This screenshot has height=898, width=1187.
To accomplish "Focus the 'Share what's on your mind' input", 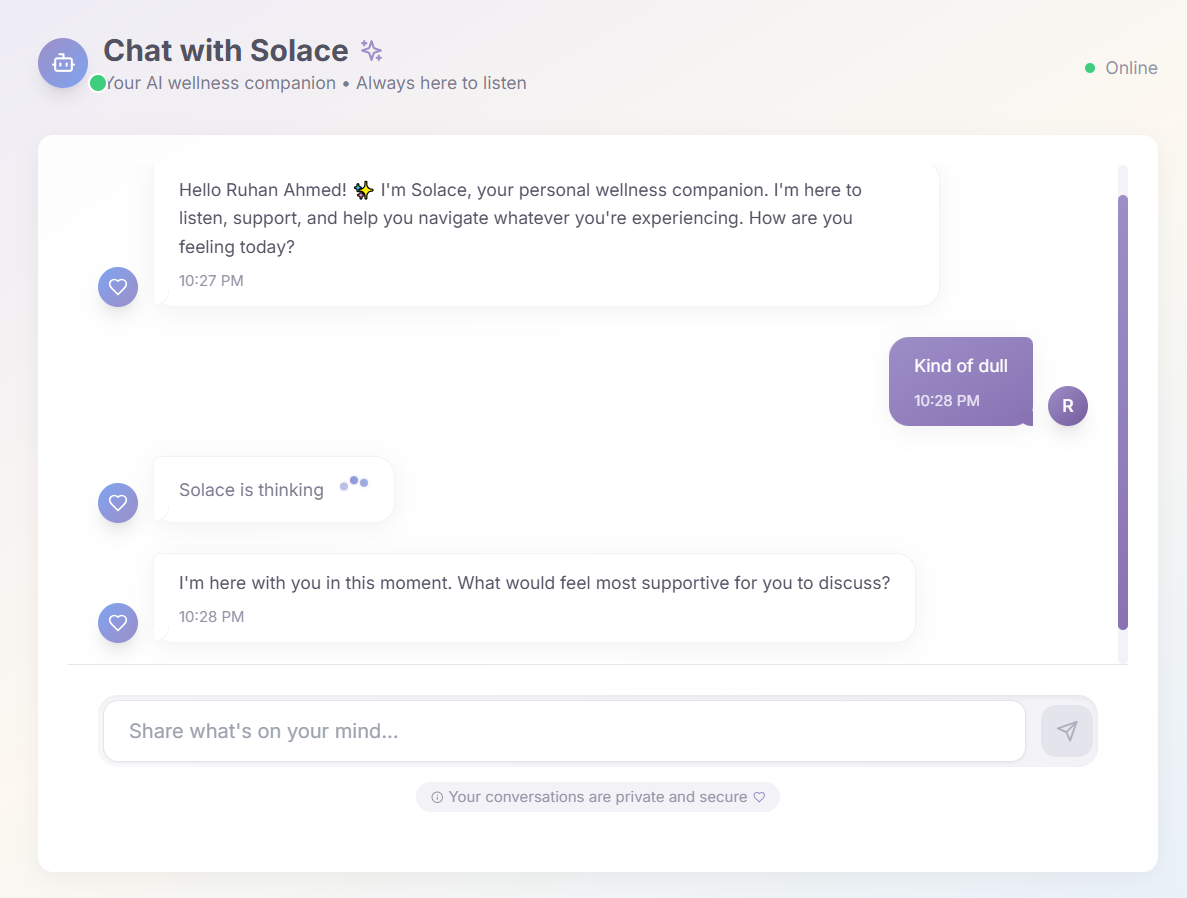I will tap(563, 731).
